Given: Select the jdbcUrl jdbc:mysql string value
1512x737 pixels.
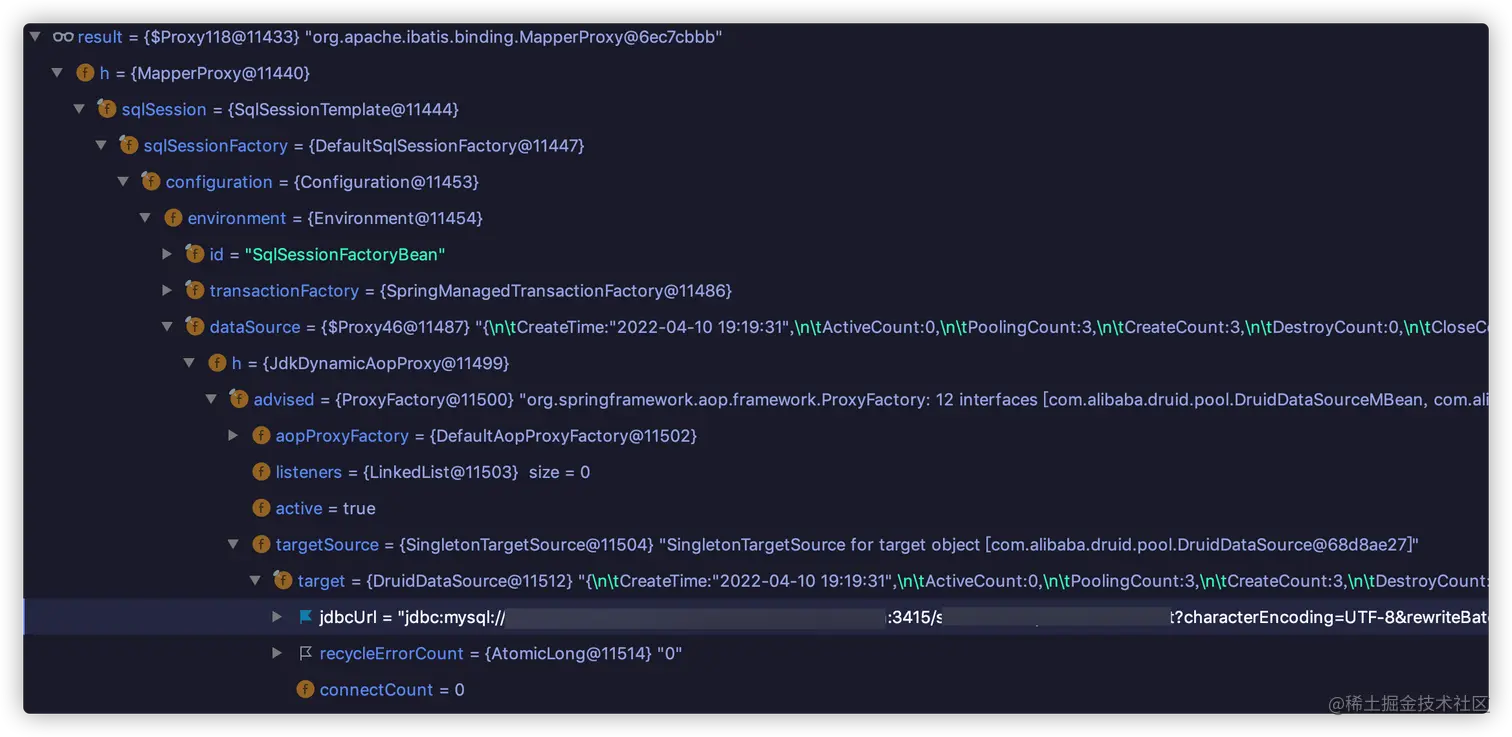Looking at the screenshot, I should [x=942, y=617].
